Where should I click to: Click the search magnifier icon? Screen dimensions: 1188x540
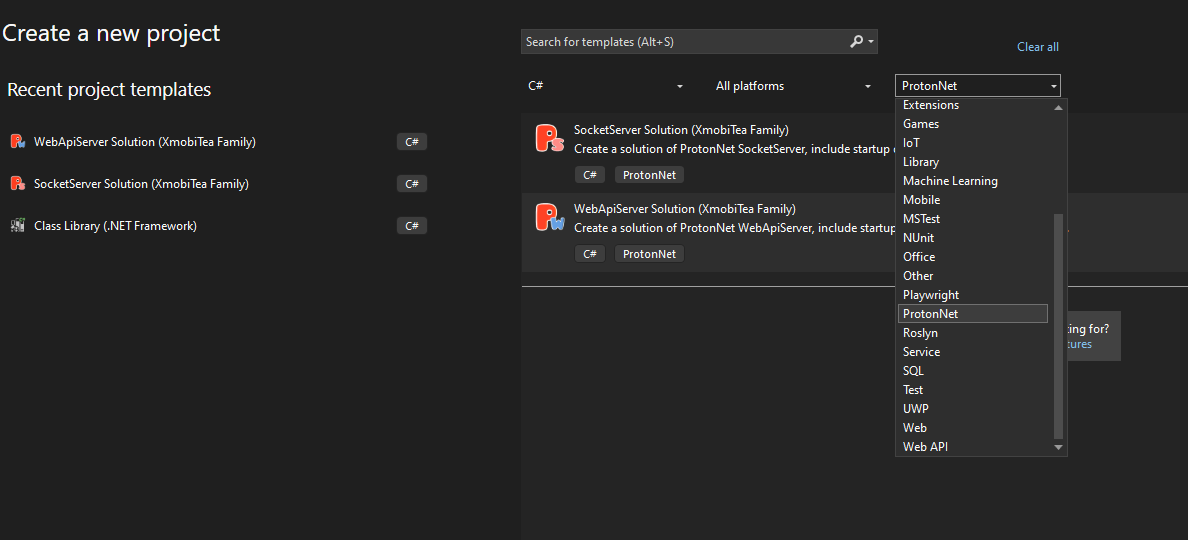[x=856, y=42]
